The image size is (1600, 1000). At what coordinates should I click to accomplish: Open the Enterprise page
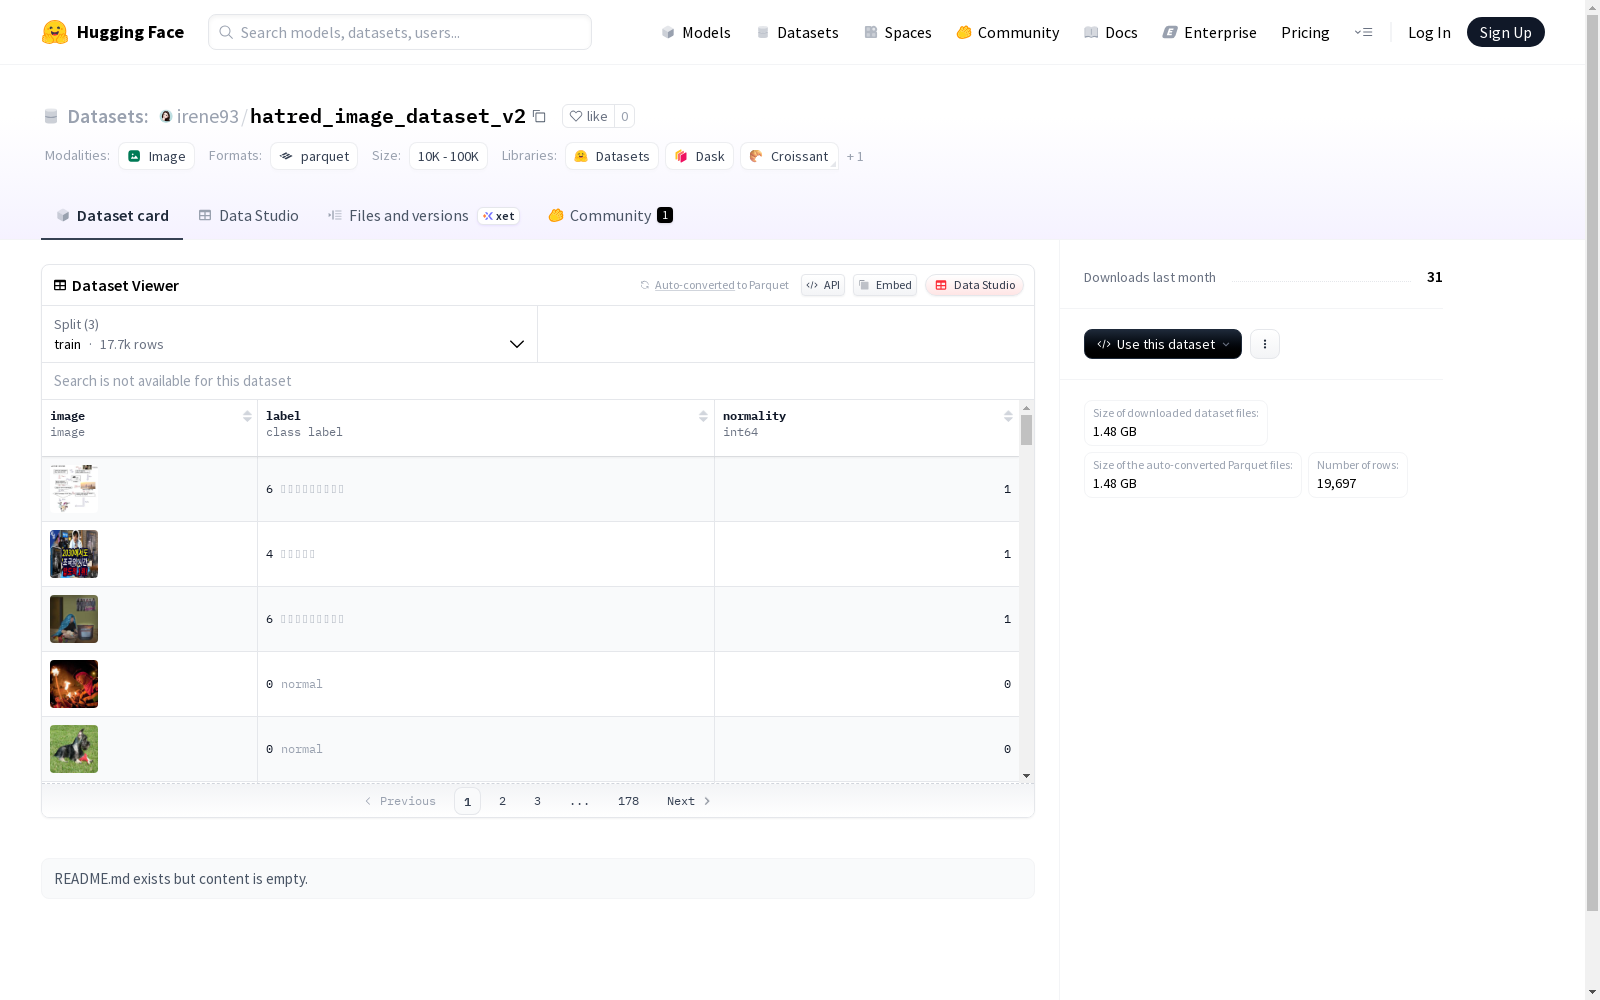coord(1210,32)
